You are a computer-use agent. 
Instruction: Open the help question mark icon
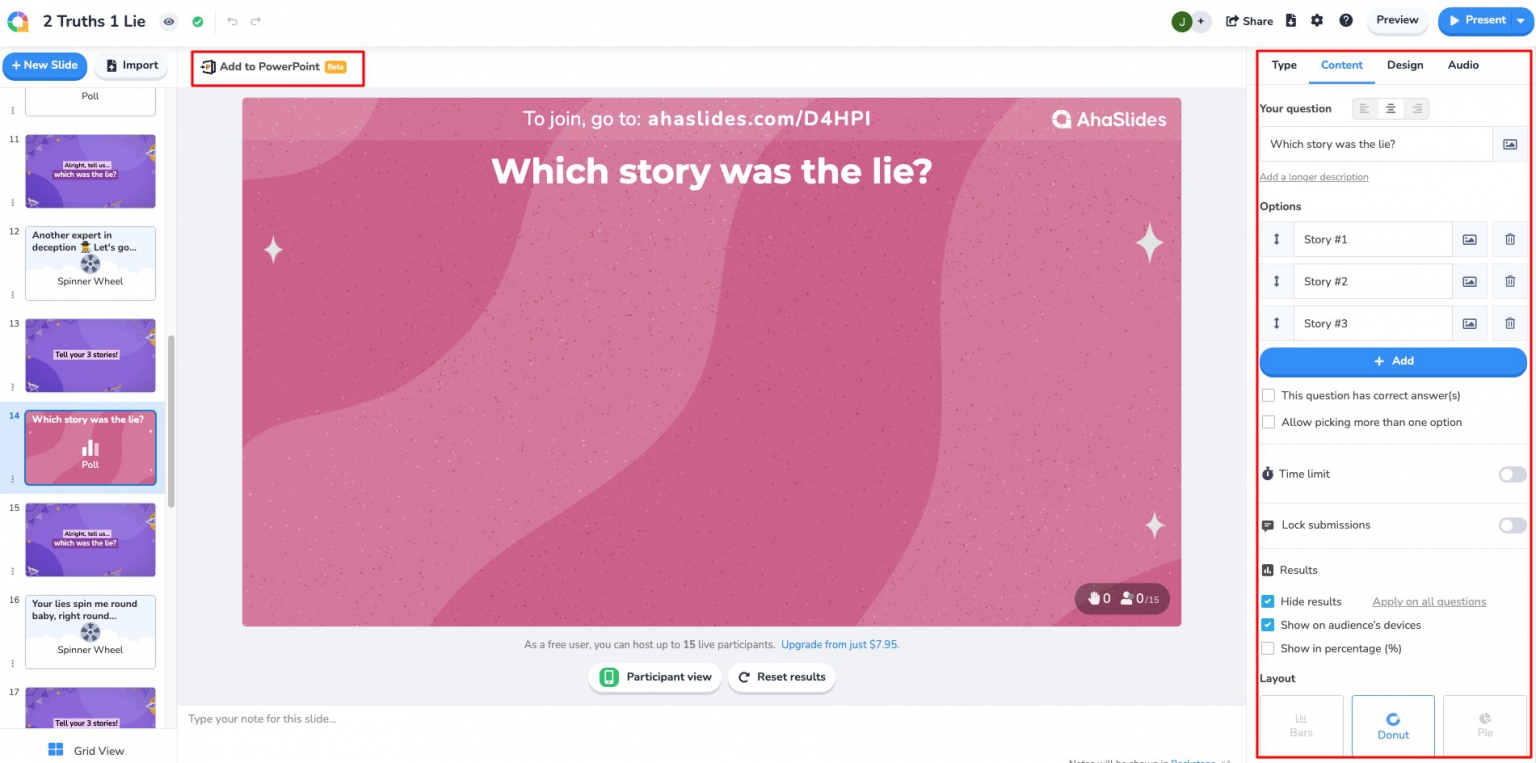pos(1346,21)
